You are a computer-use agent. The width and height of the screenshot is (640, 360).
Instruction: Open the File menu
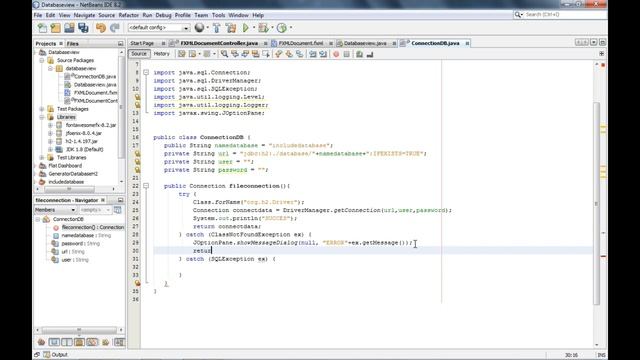(38, 15)
